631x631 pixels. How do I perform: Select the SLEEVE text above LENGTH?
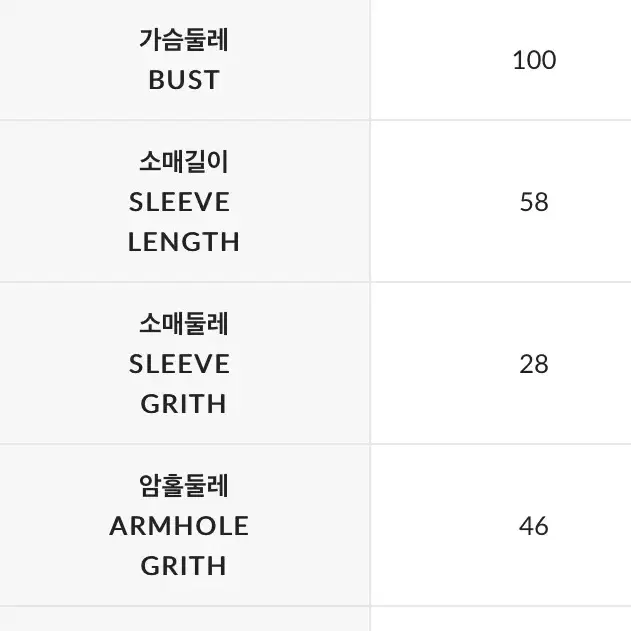(179, 202)
